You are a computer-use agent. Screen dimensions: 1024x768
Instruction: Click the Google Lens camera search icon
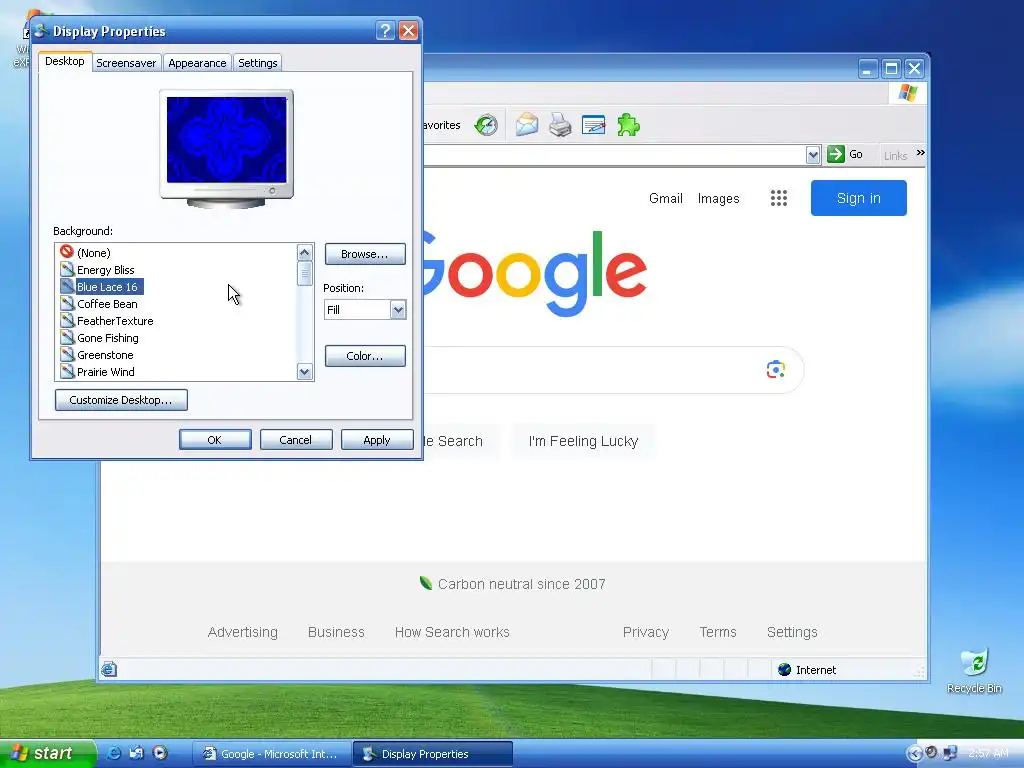coord(776,370)
